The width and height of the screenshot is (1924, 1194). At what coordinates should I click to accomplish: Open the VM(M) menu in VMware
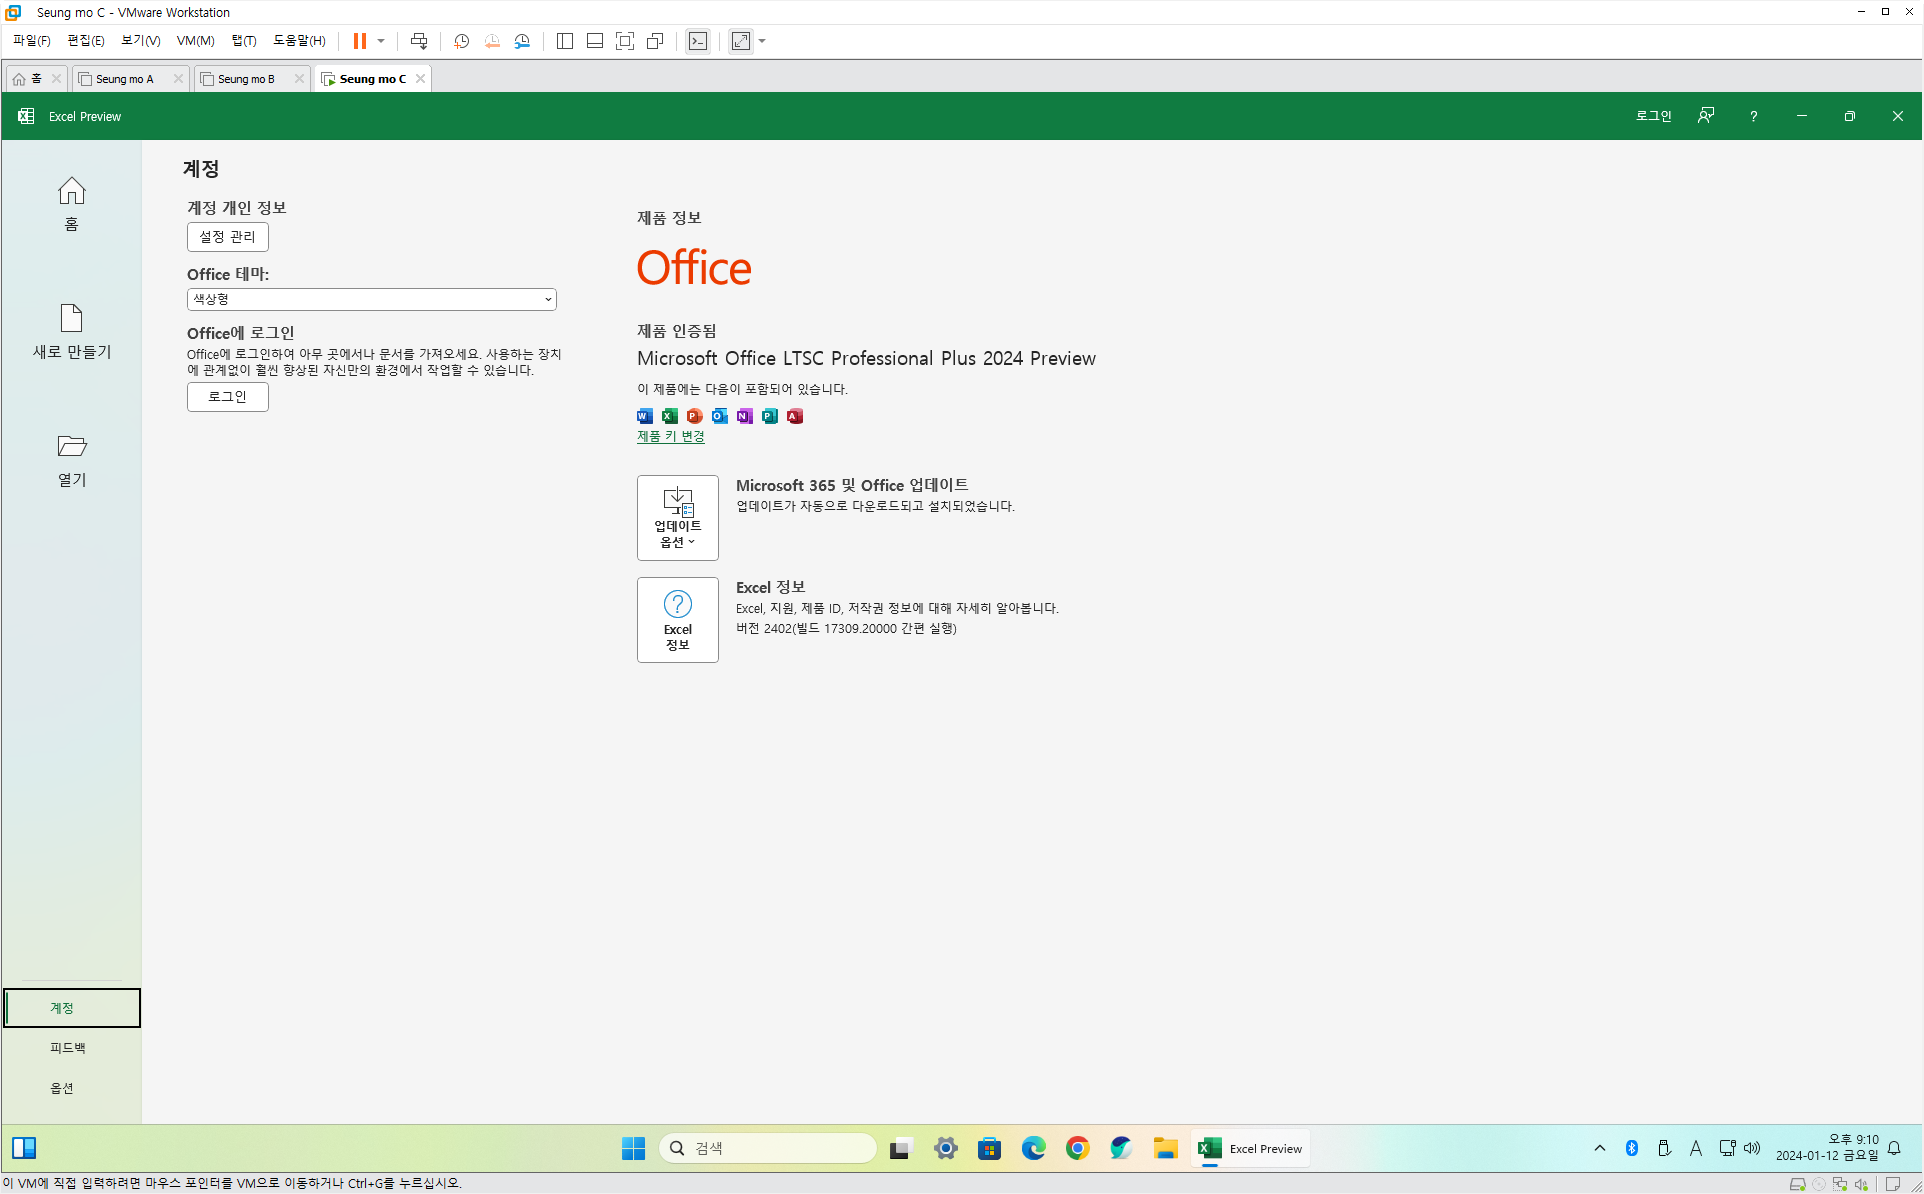coord(195,41)
